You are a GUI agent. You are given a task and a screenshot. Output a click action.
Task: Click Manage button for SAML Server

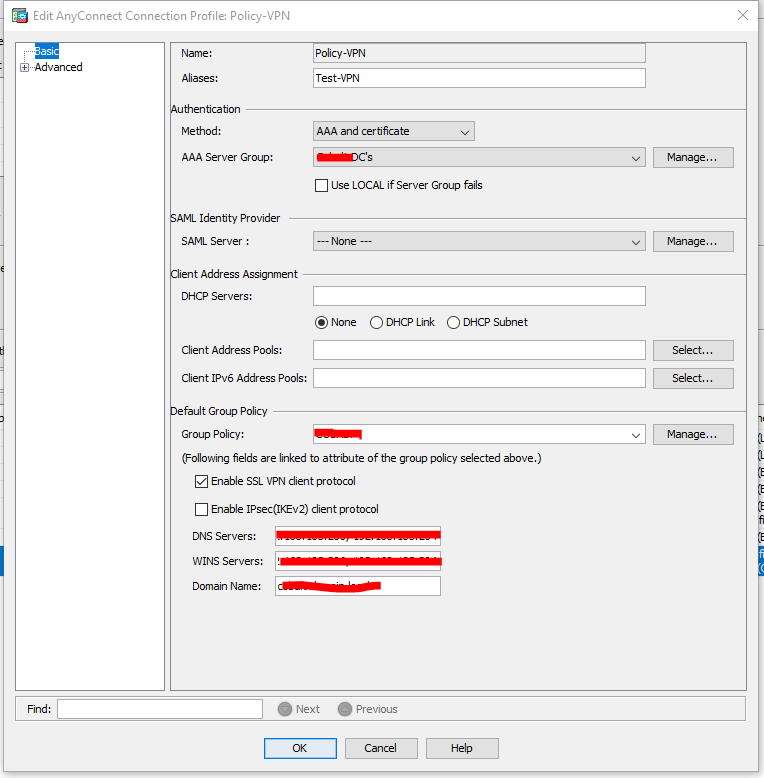pyautogui.click(x=693, y=241)
